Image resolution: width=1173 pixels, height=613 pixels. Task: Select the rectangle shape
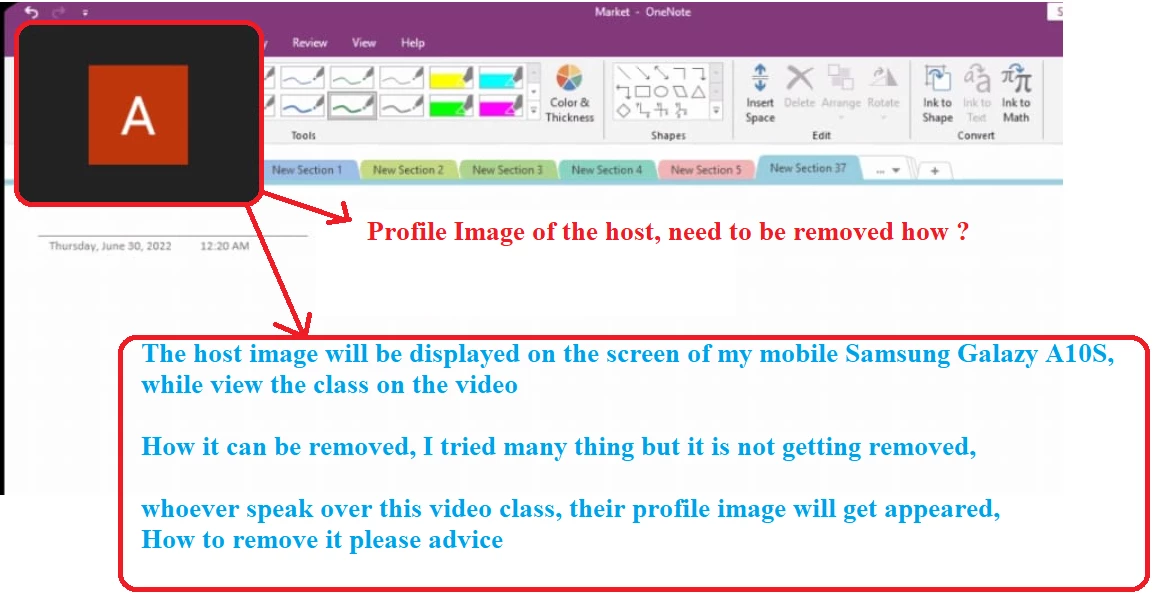click(x=643, y=92)
